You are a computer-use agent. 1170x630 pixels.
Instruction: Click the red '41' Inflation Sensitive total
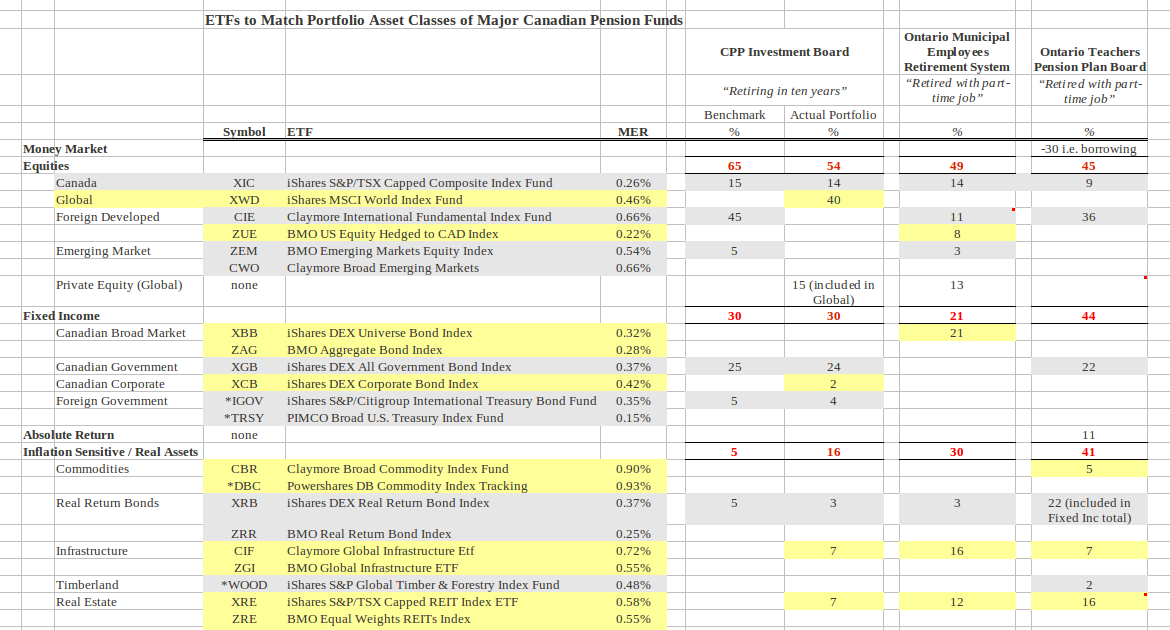point(1089,452)
